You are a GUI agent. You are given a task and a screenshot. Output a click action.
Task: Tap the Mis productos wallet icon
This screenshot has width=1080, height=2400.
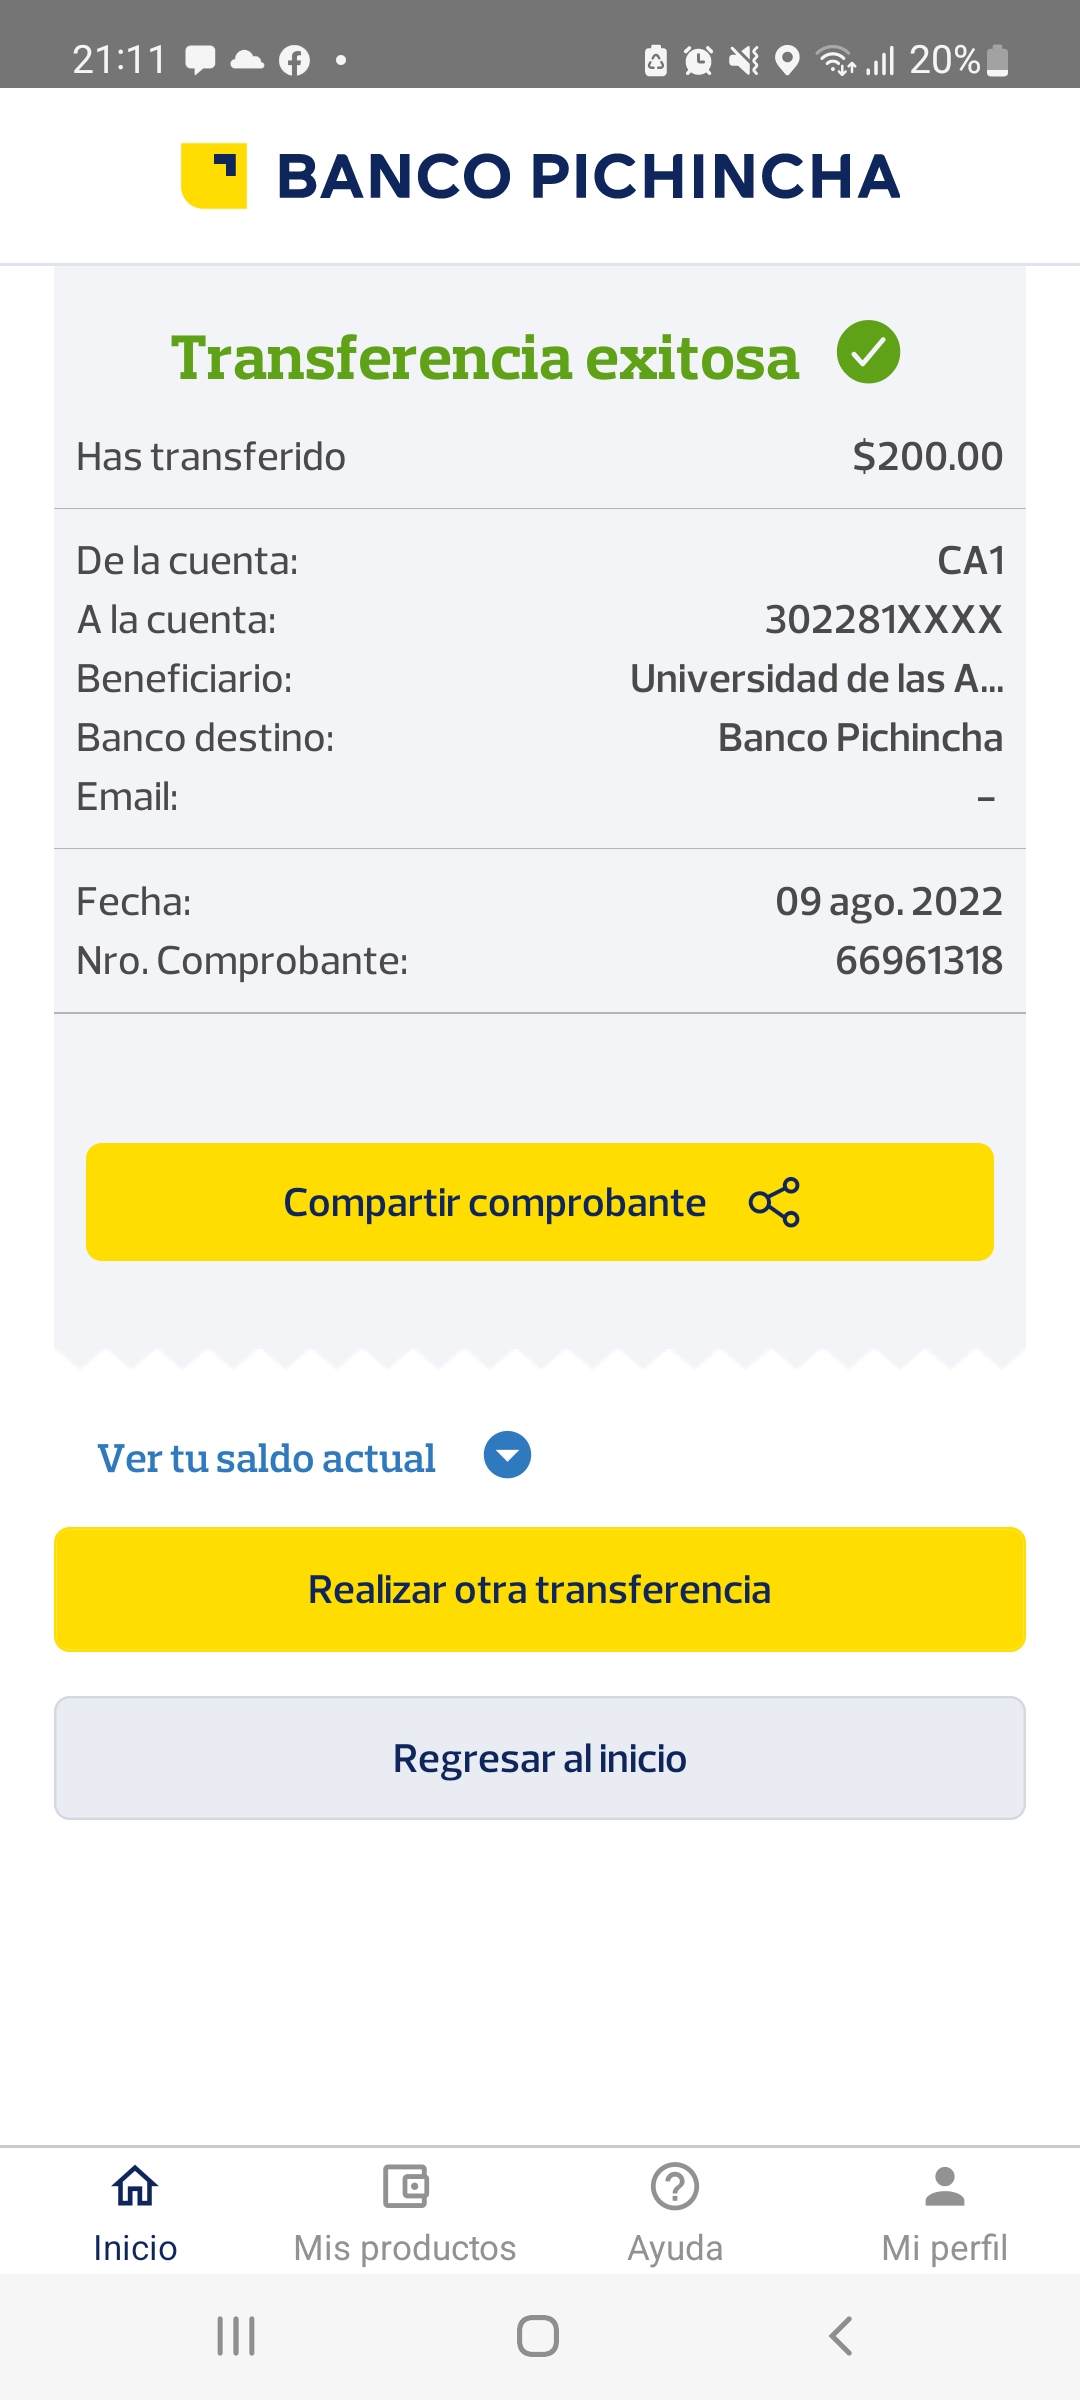[405, 2186]
